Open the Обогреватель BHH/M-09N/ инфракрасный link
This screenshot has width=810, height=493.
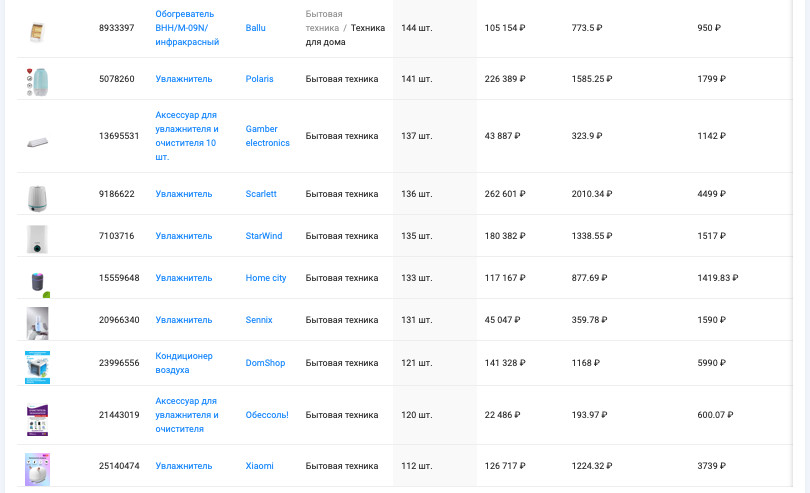pos(187,28)
